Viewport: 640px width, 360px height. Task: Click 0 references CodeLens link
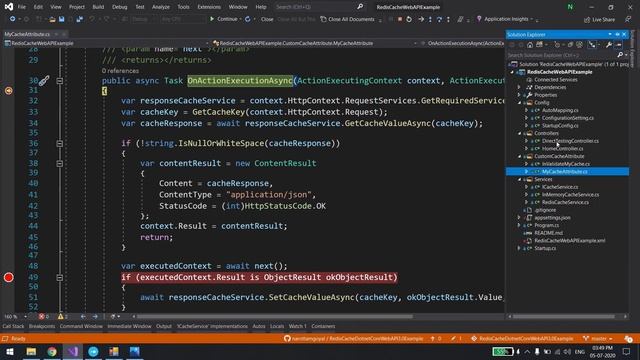click(120, 71)
